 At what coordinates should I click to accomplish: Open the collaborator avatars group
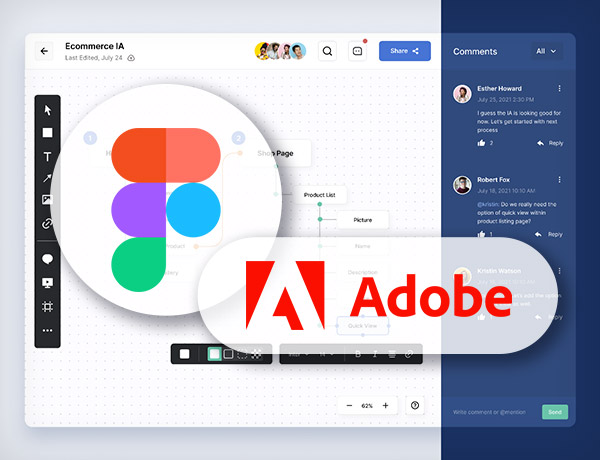click(x=280, y=51)
